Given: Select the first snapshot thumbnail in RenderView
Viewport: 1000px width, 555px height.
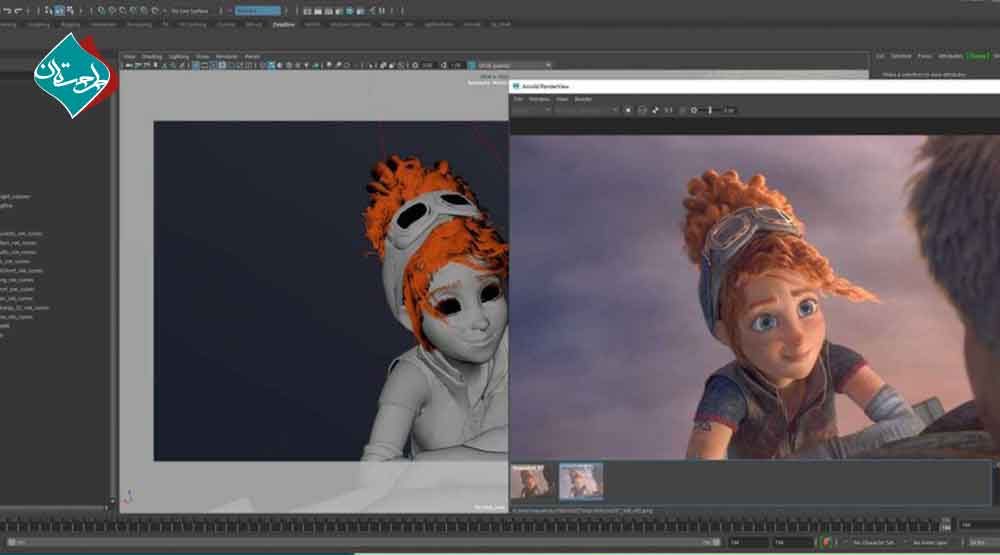Looking at the screenshot, I should (533, 481).
